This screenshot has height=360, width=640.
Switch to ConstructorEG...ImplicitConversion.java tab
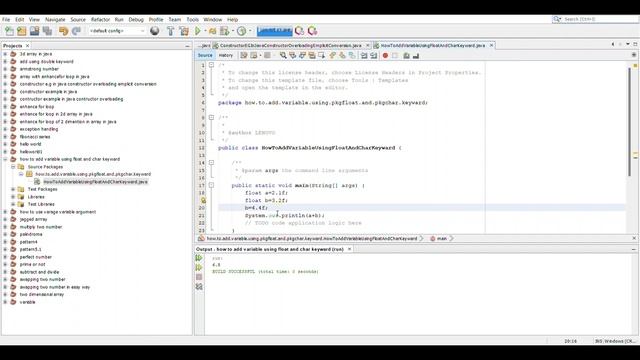[x=291, y=45]
